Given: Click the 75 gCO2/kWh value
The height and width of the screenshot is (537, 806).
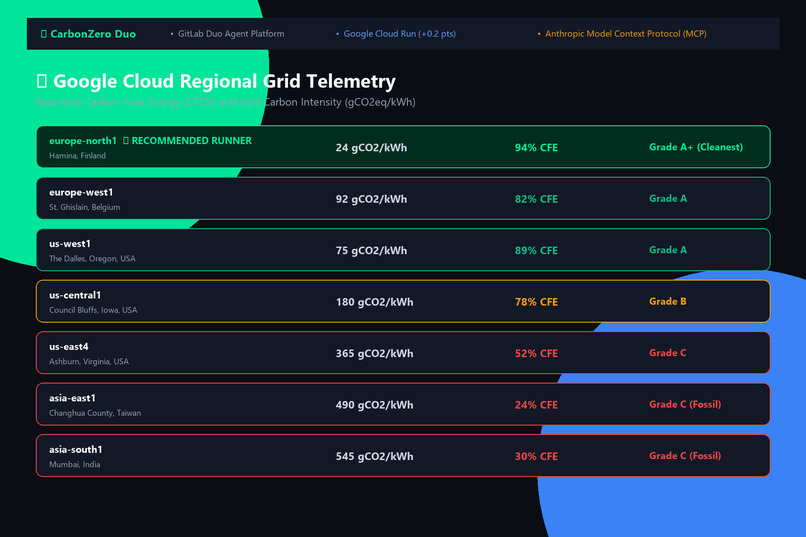Looking at the screenshot, I should pos(371,250).
